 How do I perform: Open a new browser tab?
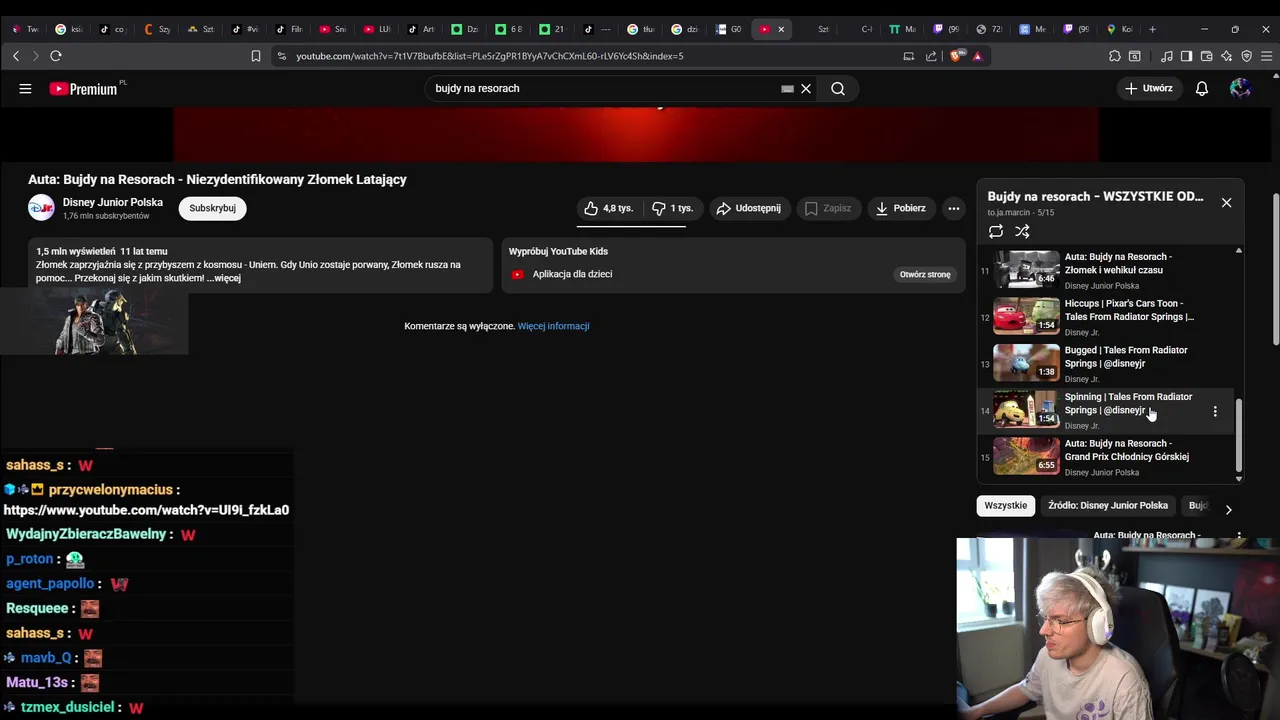pyautogui.click(x=1152, y=29)
